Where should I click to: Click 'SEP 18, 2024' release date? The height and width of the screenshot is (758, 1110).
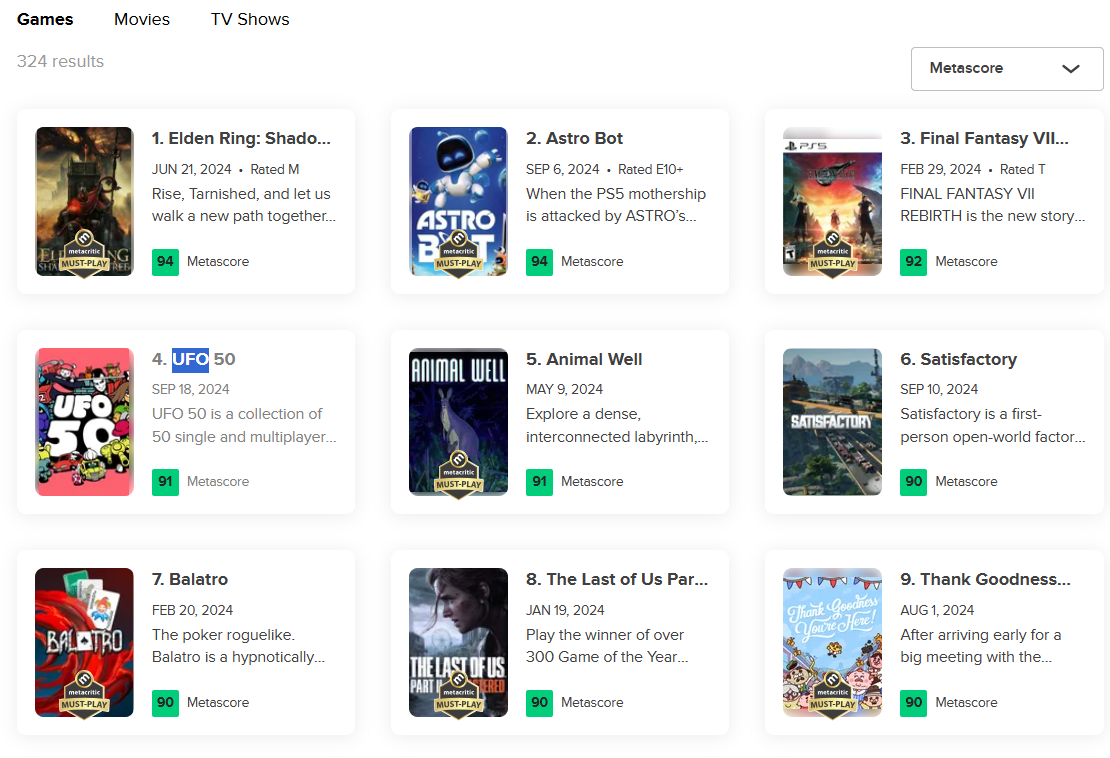click(x=190, y=389)
